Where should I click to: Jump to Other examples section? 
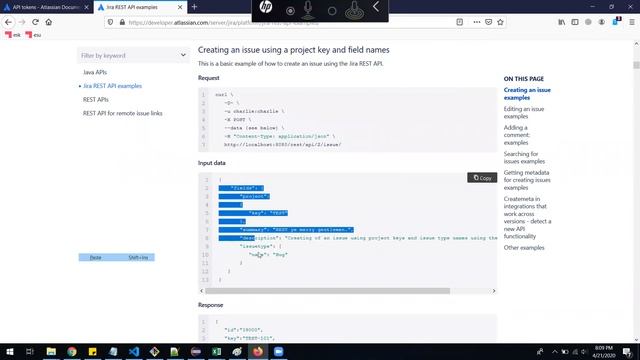524,248
